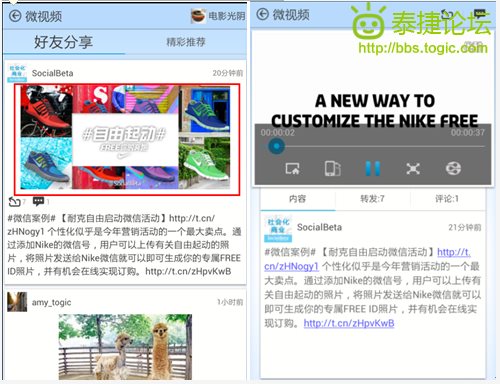Select 内容 tab
The width and height of the screenshot is (500, 384).
pyautogui.click(x=297, y=199)
